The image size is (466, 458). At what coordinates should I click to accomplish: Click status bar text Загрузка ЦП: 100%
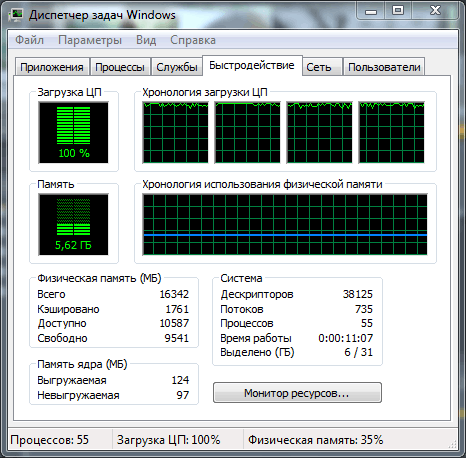[x=169, y=440]
